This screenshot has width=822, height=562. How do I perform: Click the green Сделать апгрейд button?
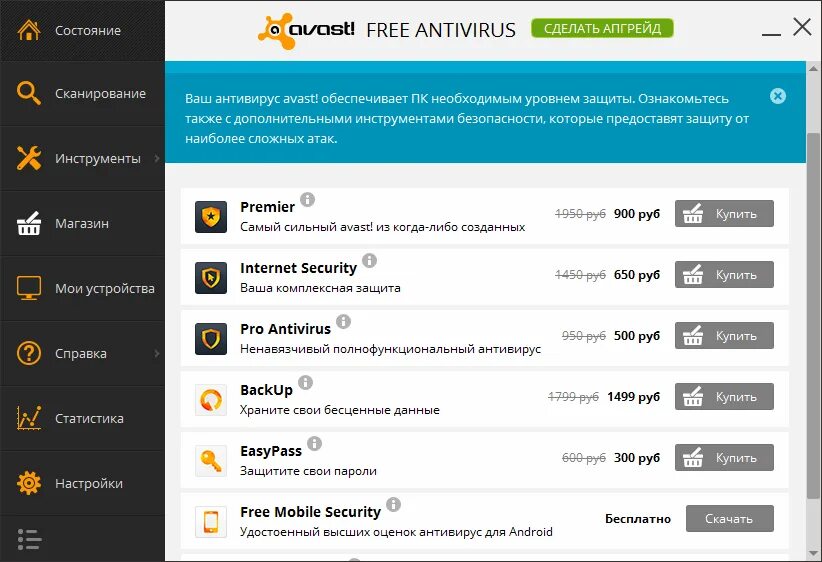(602, 28)
